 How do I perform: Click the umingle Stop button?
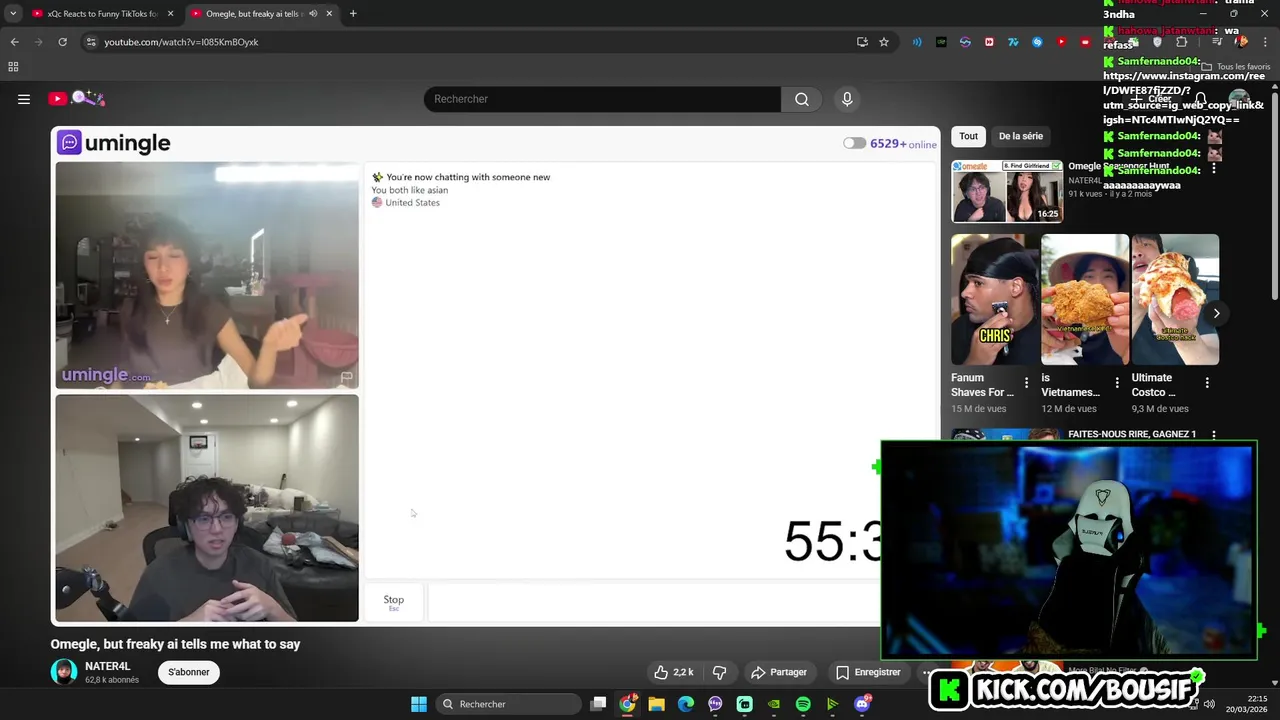pyautogui.click(x=394, y=603)
